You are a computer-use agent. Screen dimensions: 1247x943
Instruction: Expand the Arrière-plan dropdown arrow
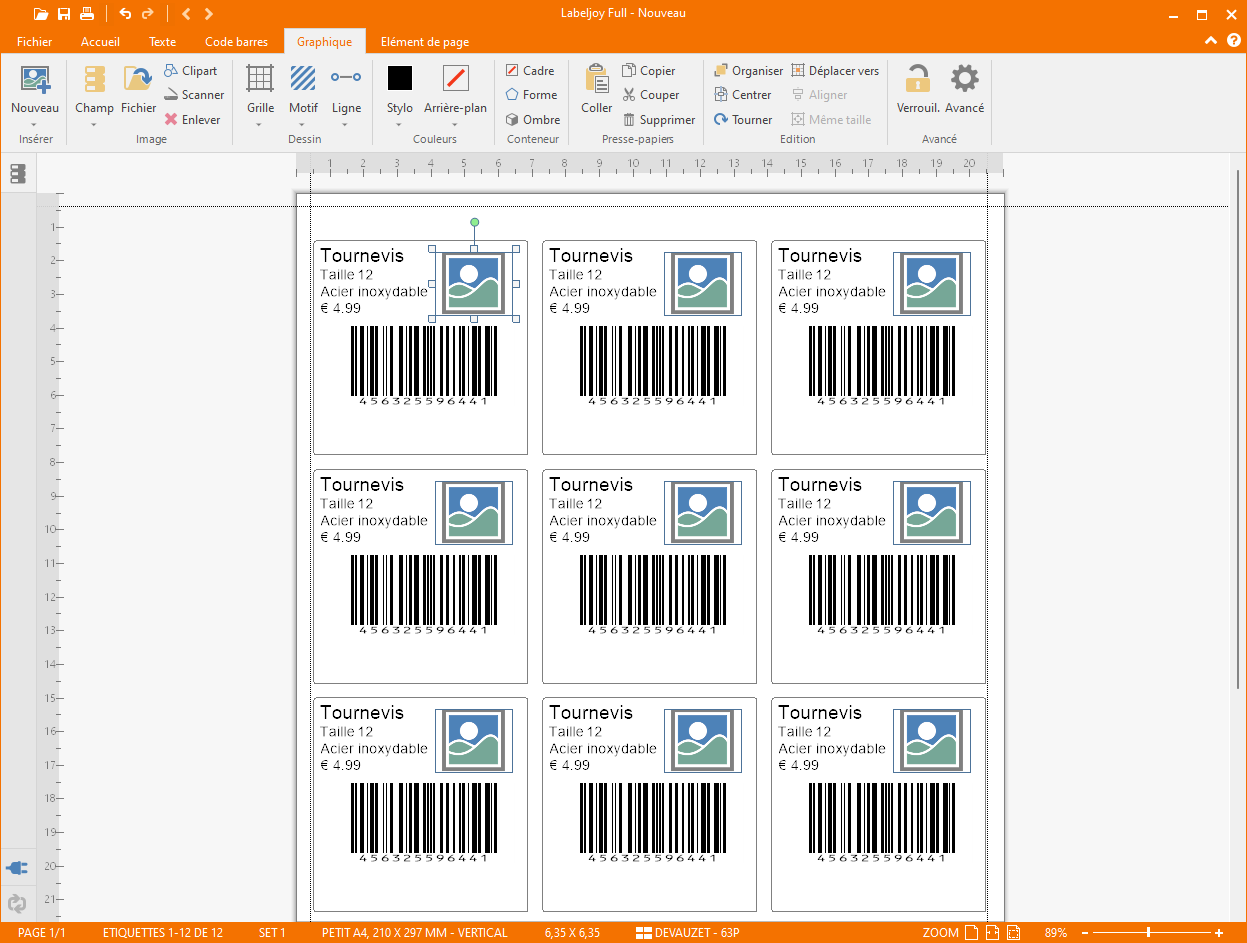pos(455,125)
